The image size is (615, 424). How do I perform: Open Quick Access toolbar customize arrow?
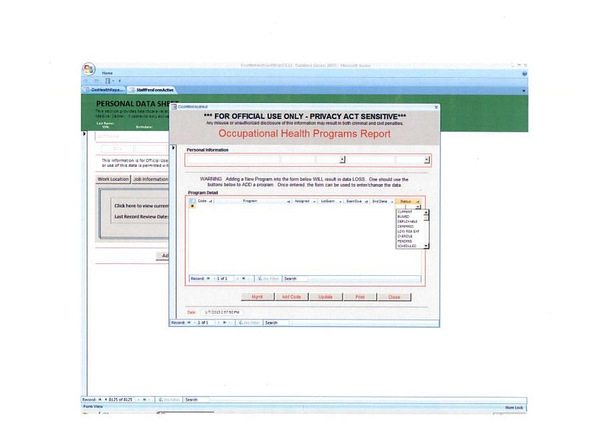pos(120,81)
